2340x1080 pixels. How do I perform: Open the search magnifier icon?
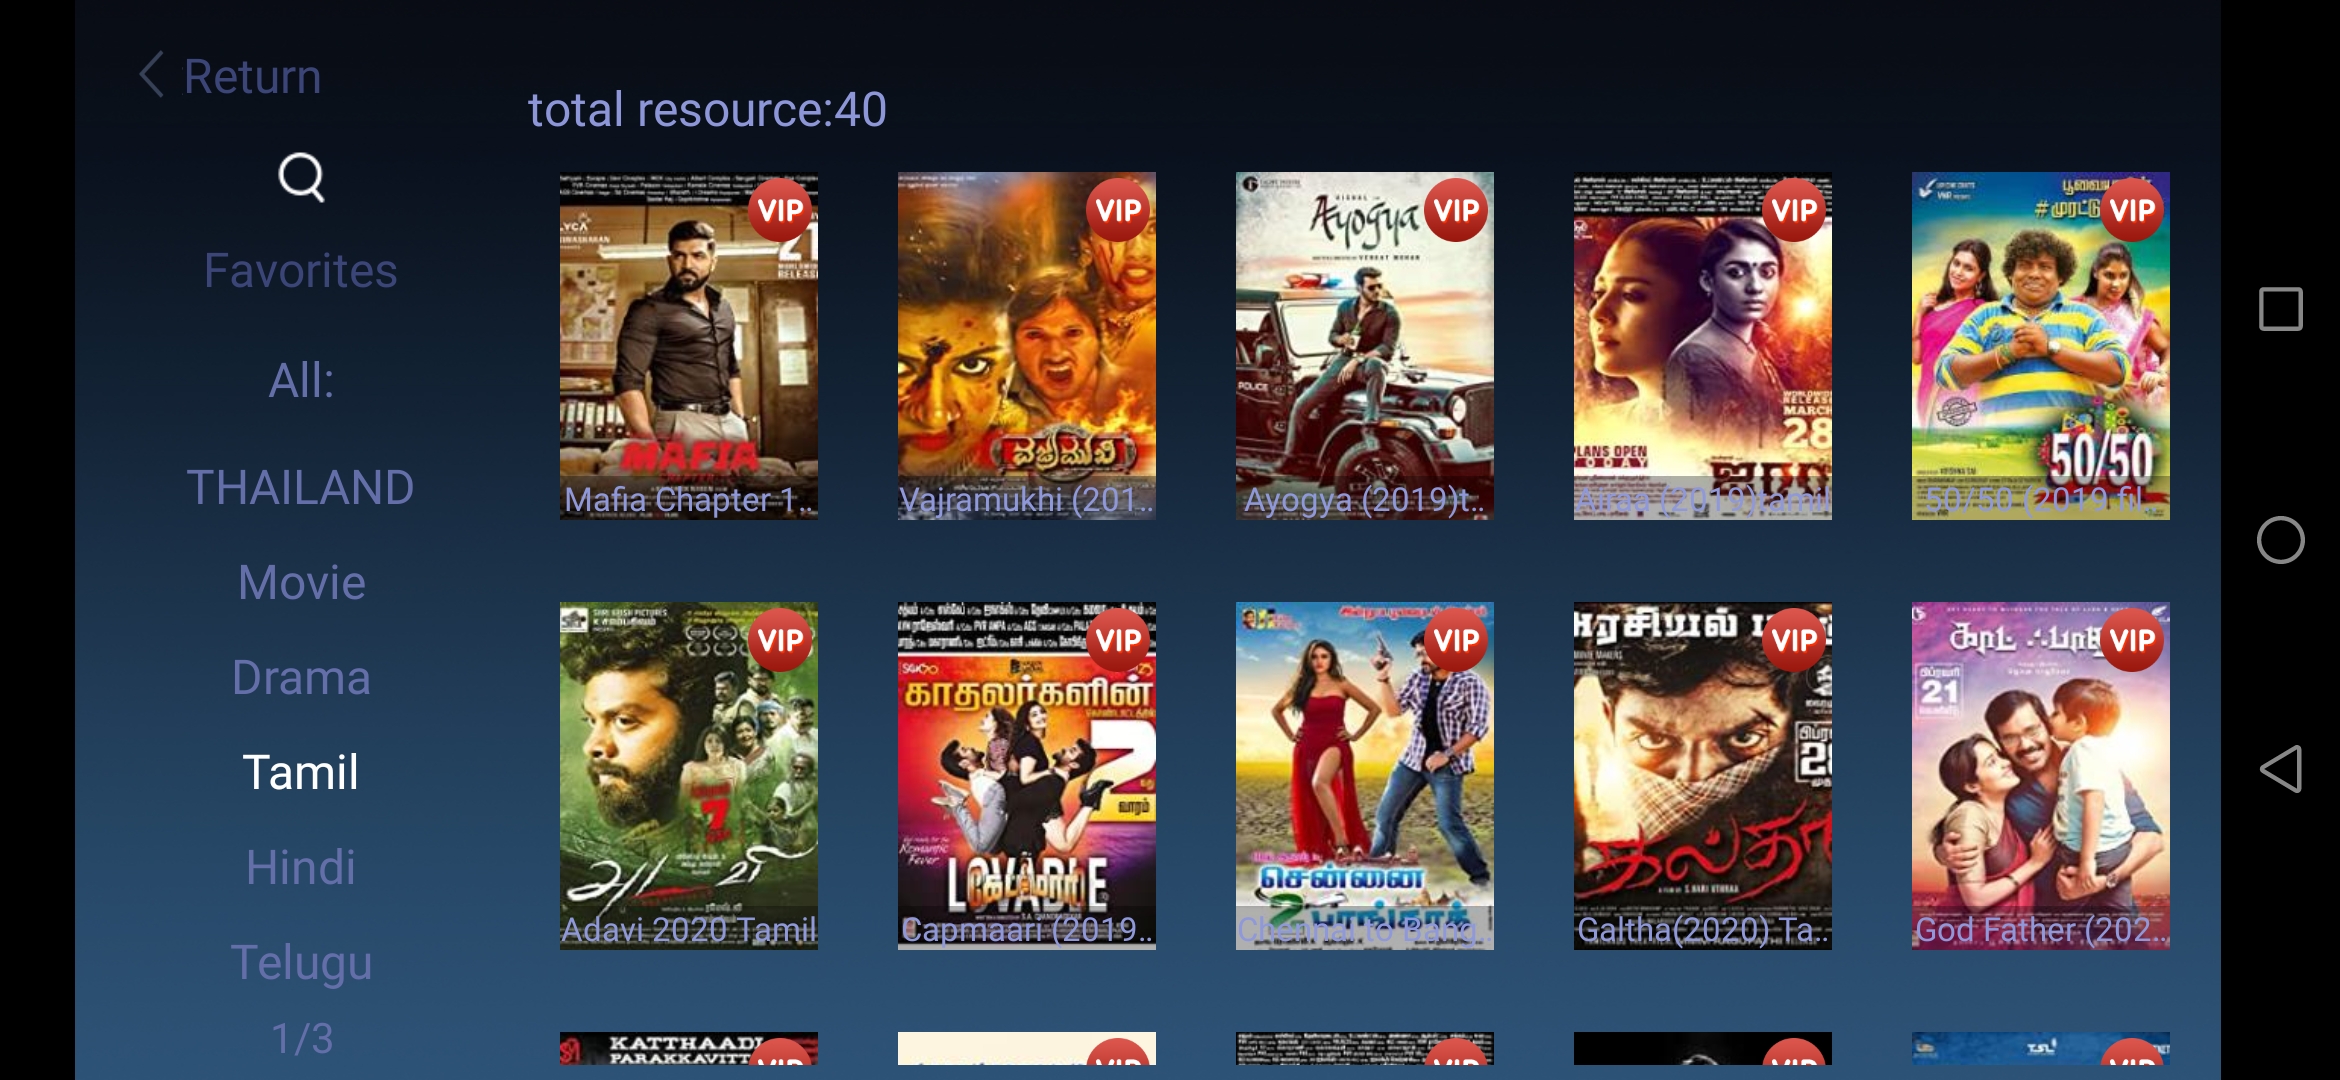click(301, 178)
